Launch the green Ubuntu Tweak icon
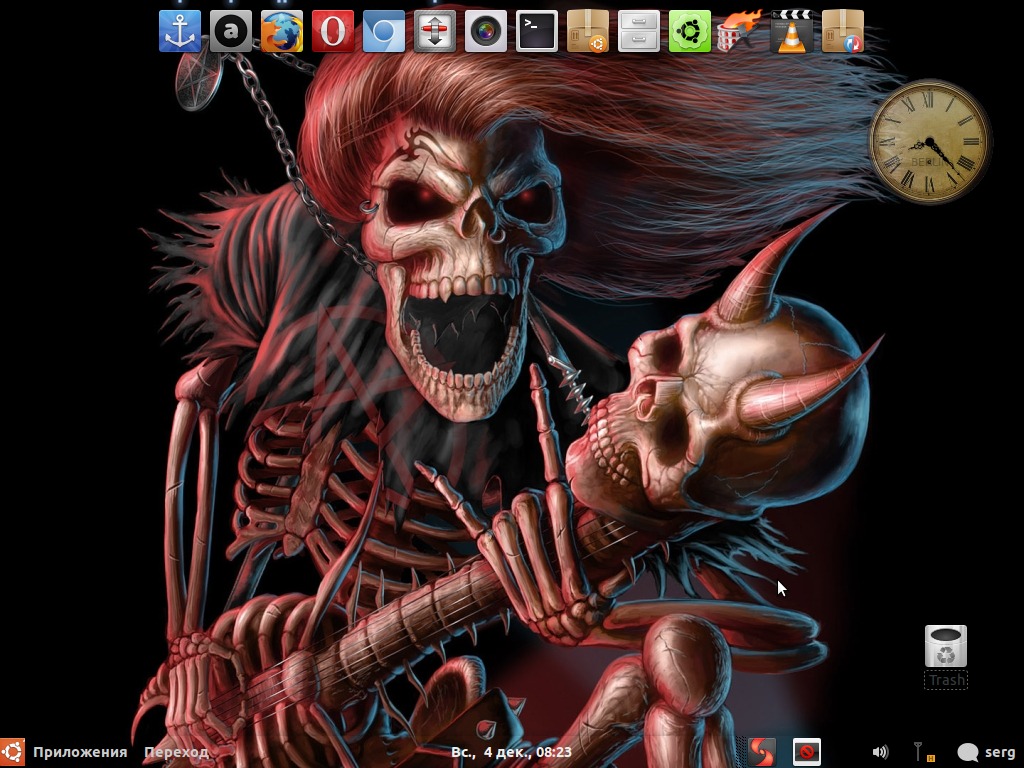 (690, 31)
